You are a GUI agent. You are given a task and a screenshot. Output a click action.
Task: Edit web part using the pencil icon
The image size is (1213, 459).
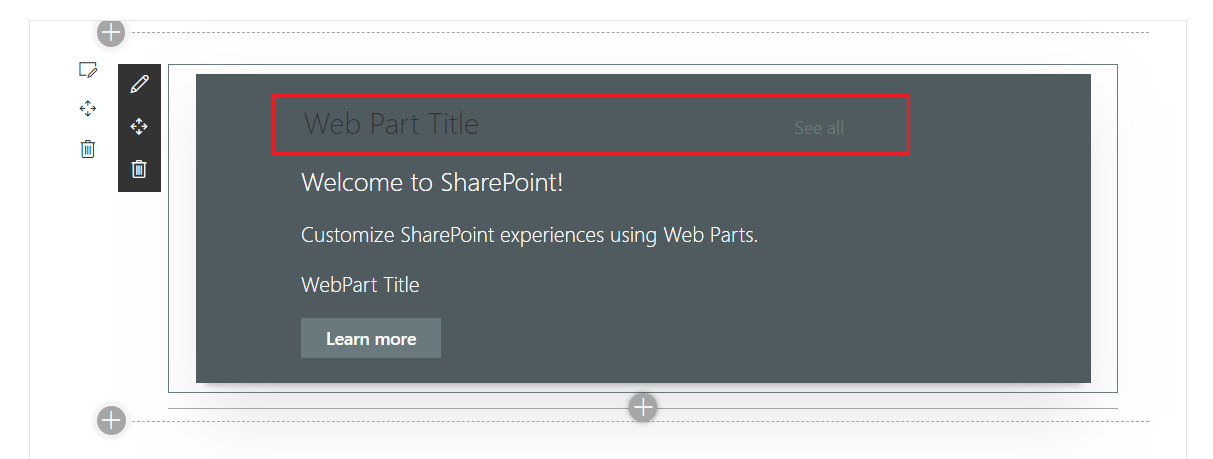point(139,84)
